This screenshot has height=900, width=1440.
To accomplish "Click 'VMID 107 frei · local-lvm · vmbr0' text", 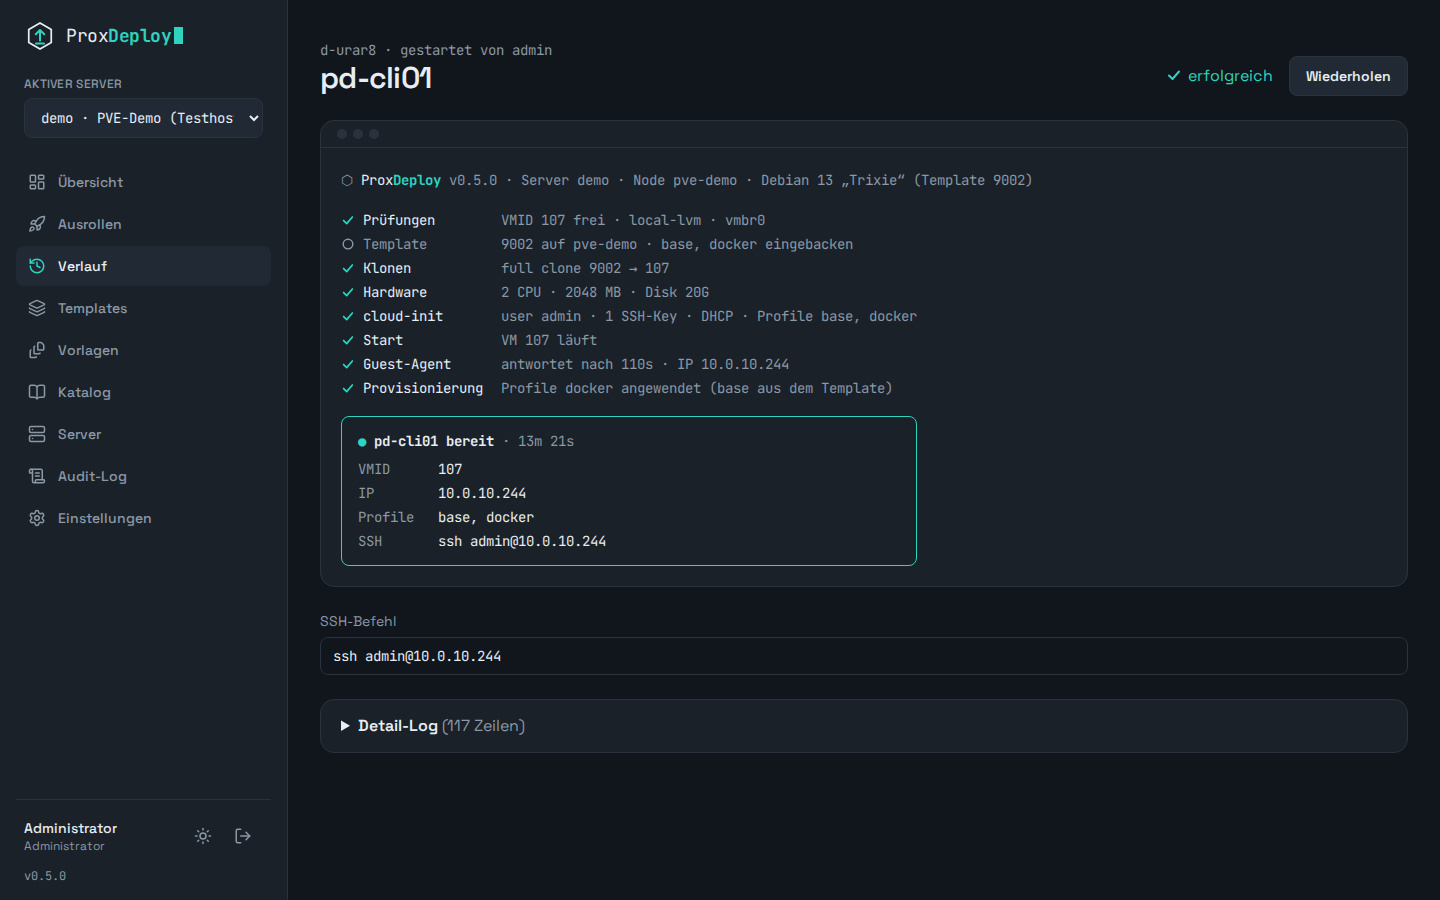I will click(633, 220).
